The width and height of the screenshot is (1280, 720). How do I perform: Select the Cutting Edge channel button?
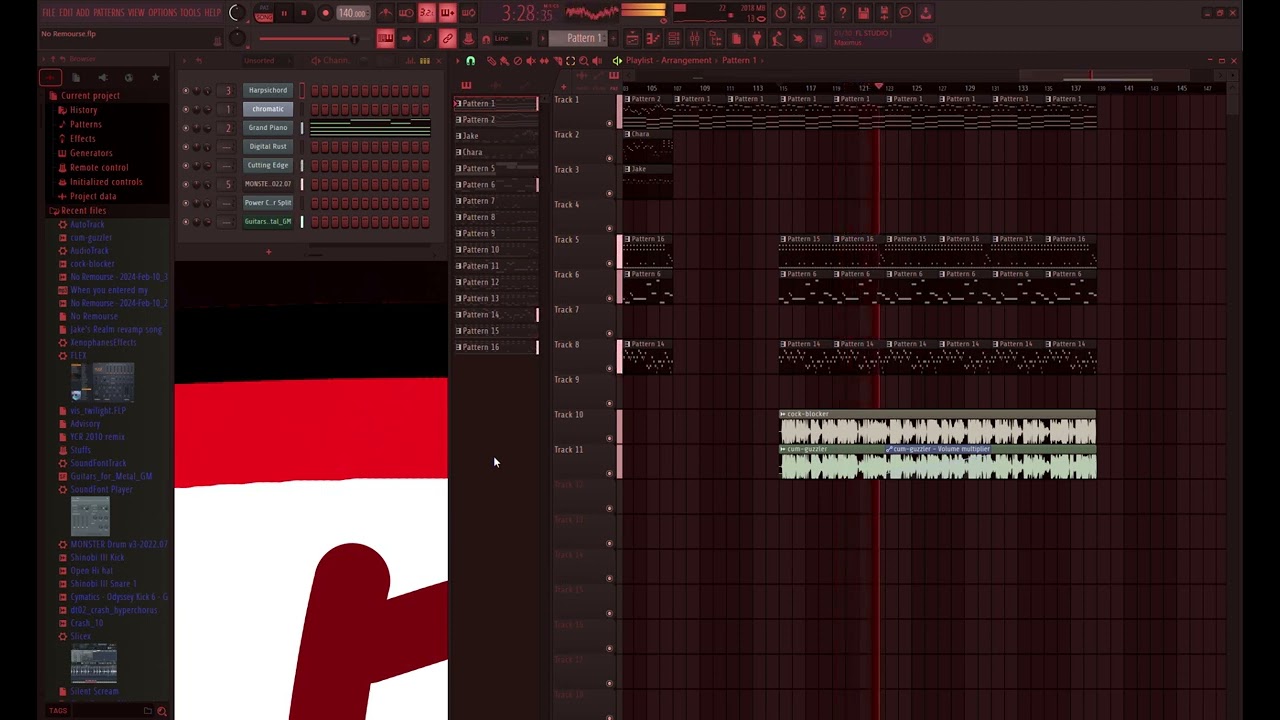pyautogui.click(x=268, y=165)
